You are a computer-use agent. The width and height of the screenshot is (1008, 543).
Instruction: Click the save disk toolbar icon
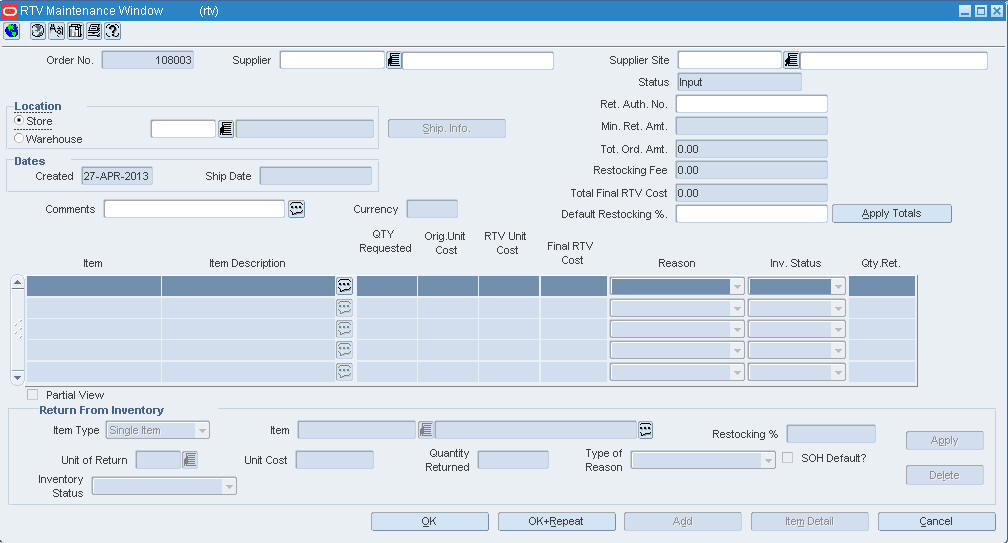75,31
